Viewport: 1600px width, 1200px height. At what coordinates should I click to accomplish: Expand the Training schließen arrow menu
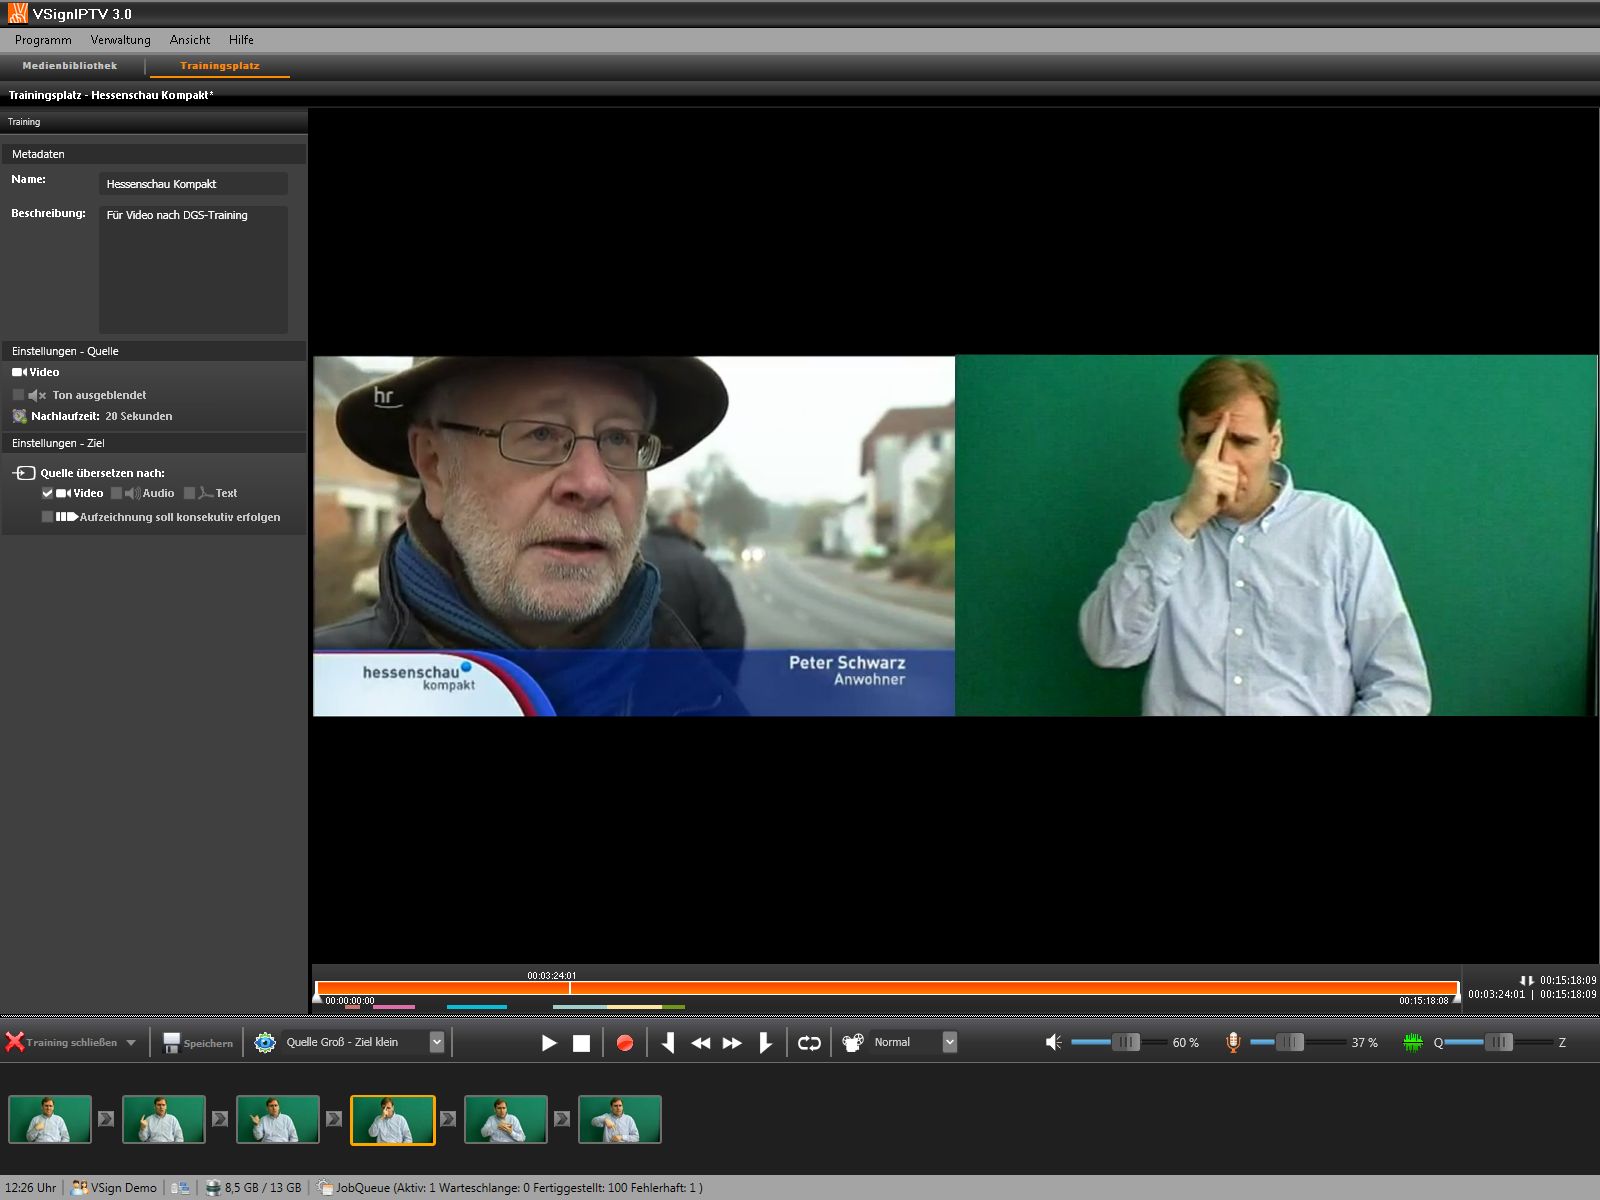[x=131, y=1043]
